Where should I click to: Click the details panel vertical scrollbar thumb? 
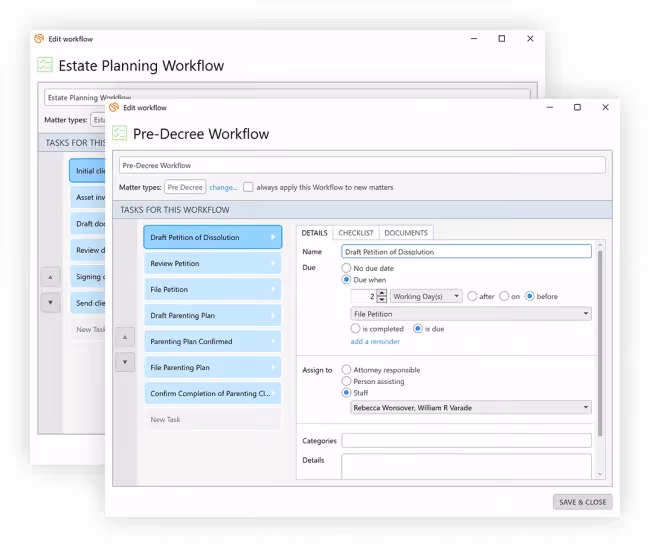[x=600, y=343]
